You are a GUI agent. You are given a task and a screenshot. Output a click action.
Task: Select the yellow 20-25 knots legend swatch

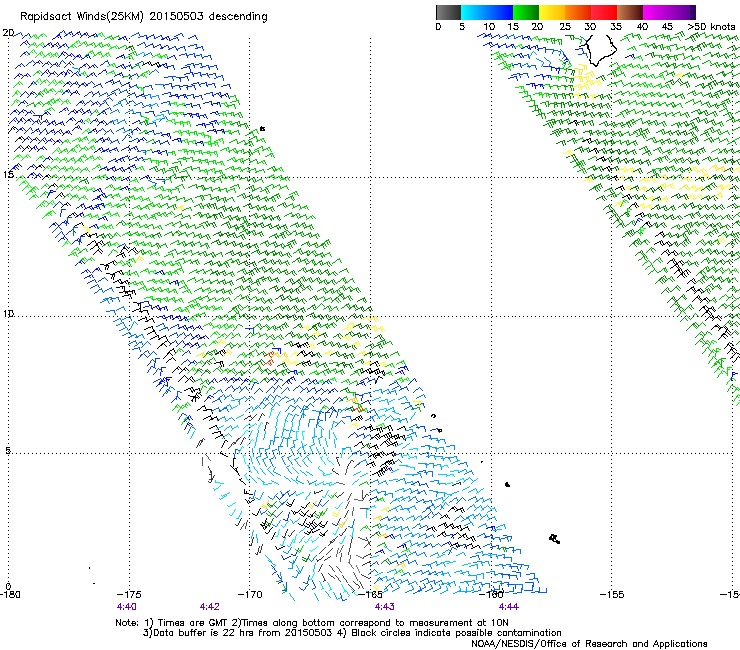coord(552,12)
